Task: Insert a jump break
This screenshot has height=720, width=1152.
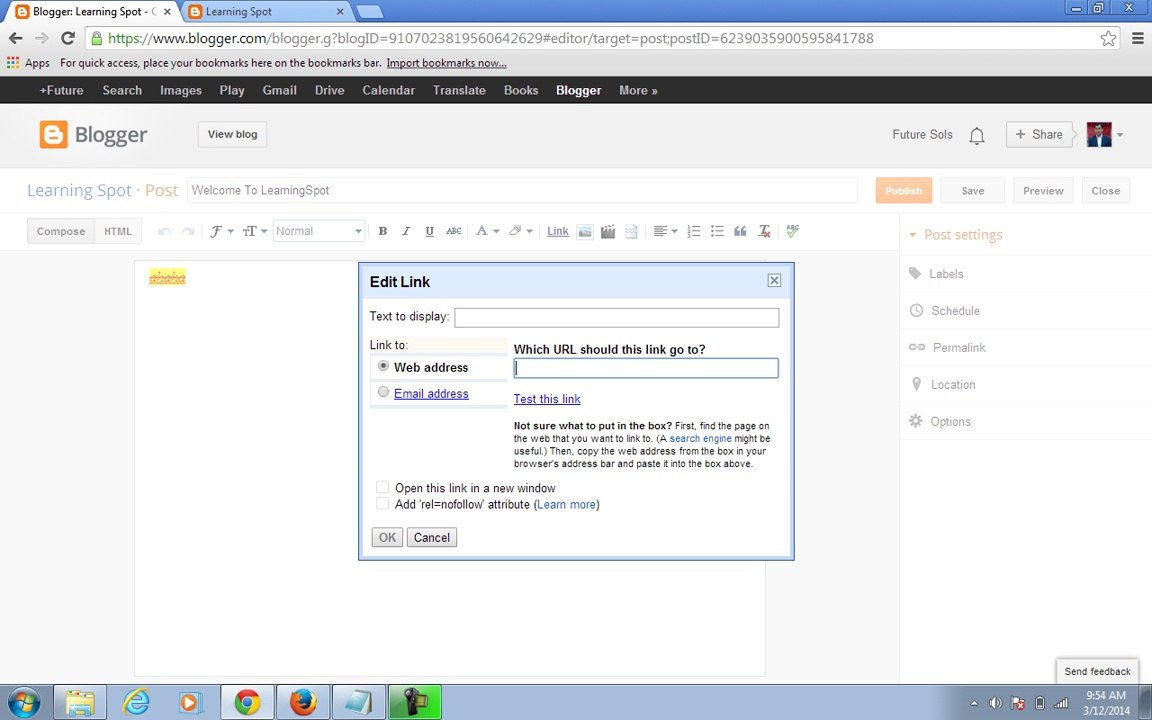Action: [631, 231]
